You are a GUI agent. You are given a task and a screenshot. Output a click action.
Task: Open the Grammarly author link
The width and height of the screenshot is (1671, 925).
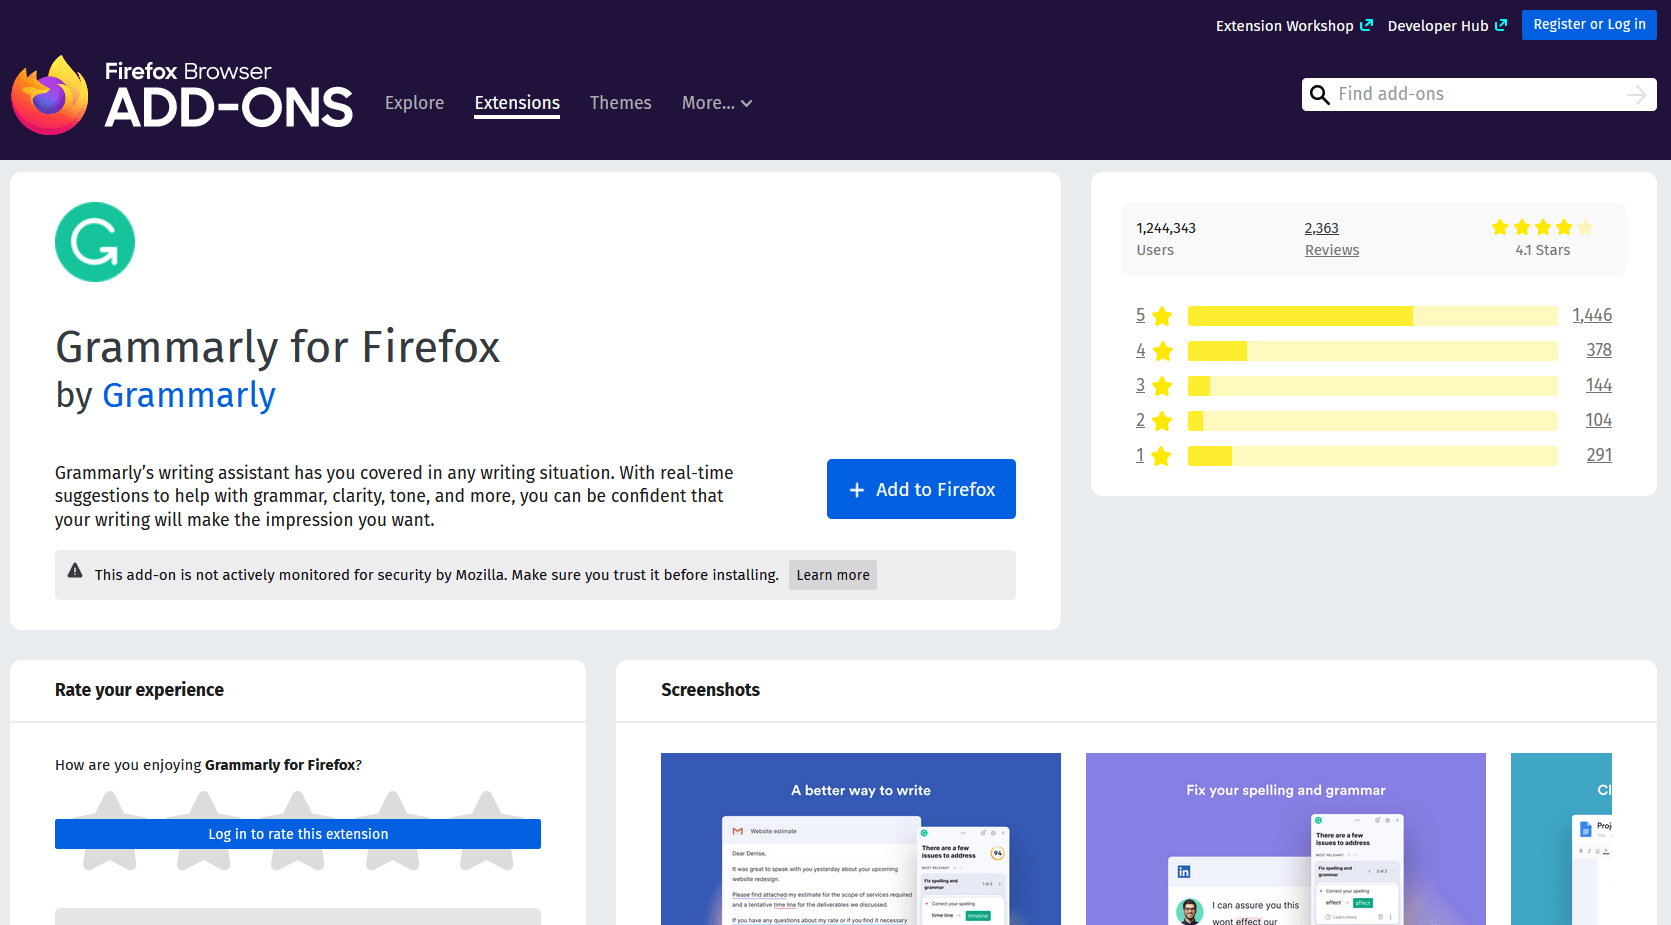click(189, 395)
